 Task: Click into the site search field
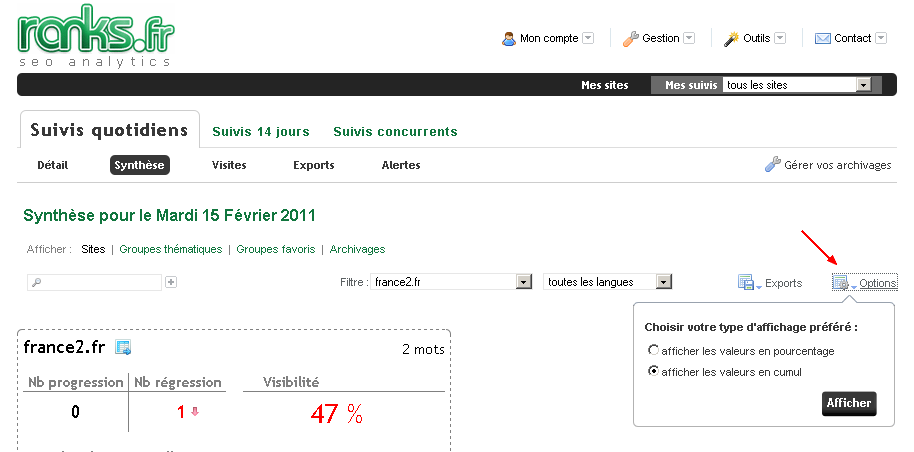pyautogui.click(x=94, y=282)
